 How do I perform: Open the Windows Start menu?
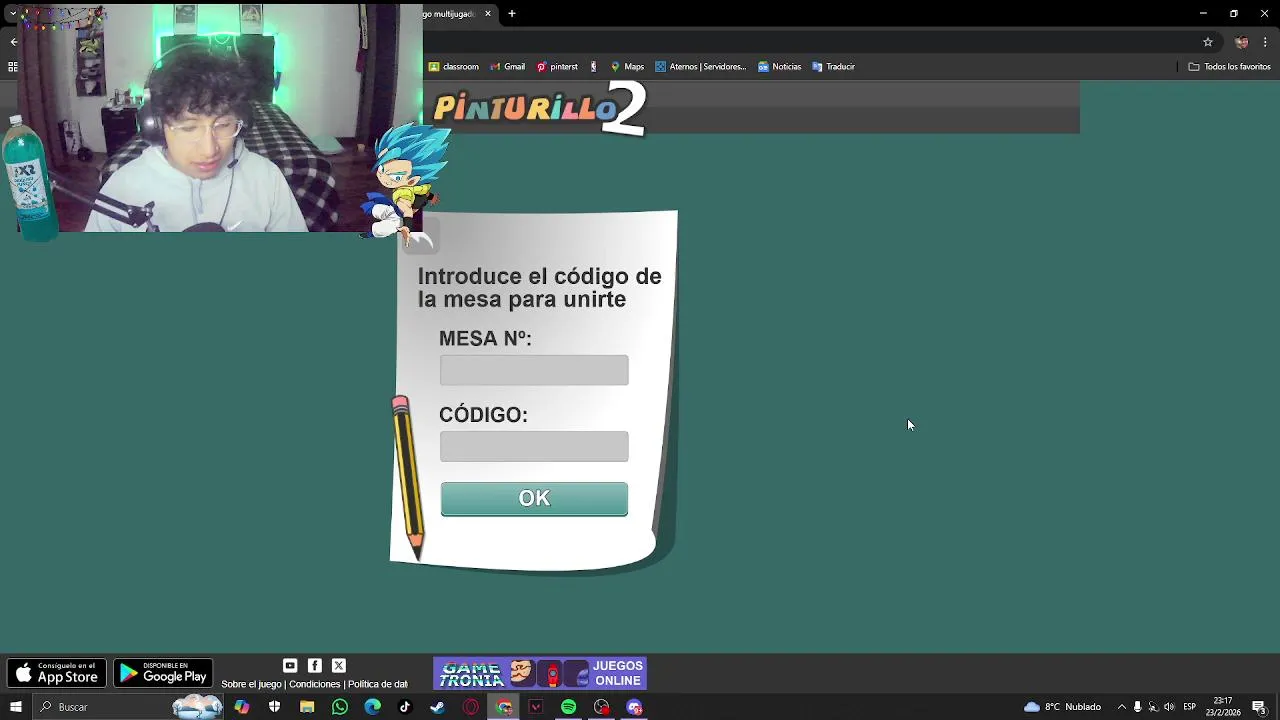point(15,707)
